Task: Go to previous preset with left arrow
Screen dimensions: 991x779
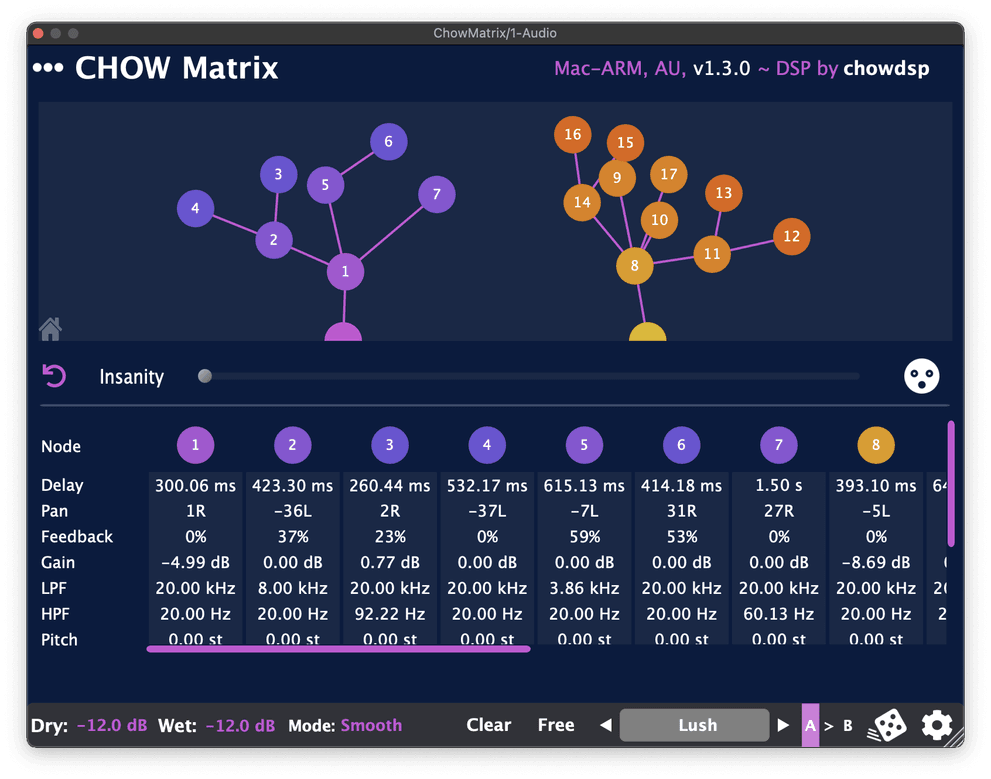Action: [604, 725]
